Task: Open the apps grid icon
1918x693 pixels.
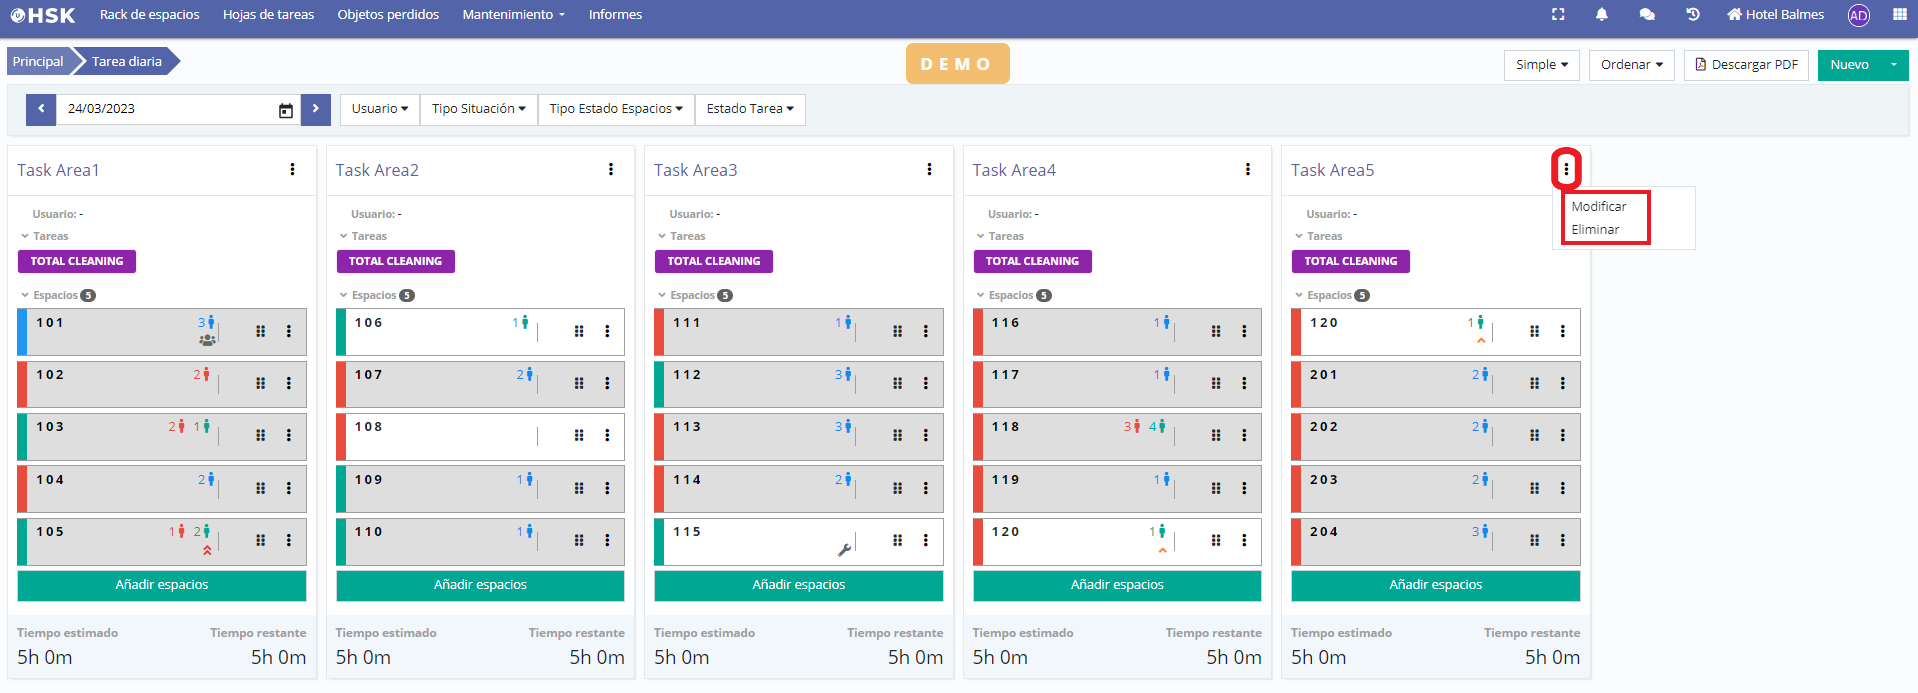Action: click(x=1899, y=14)
